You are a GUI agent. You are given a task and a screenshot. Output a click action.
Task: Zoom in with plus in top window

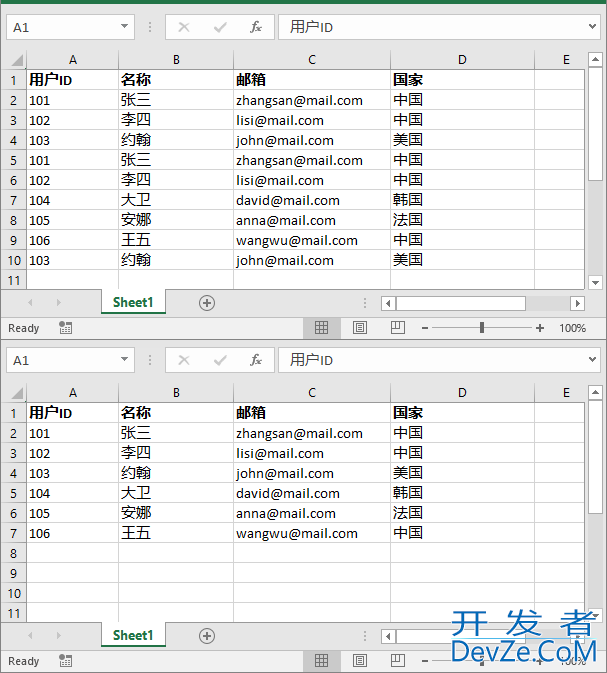[x=540, y=328]
